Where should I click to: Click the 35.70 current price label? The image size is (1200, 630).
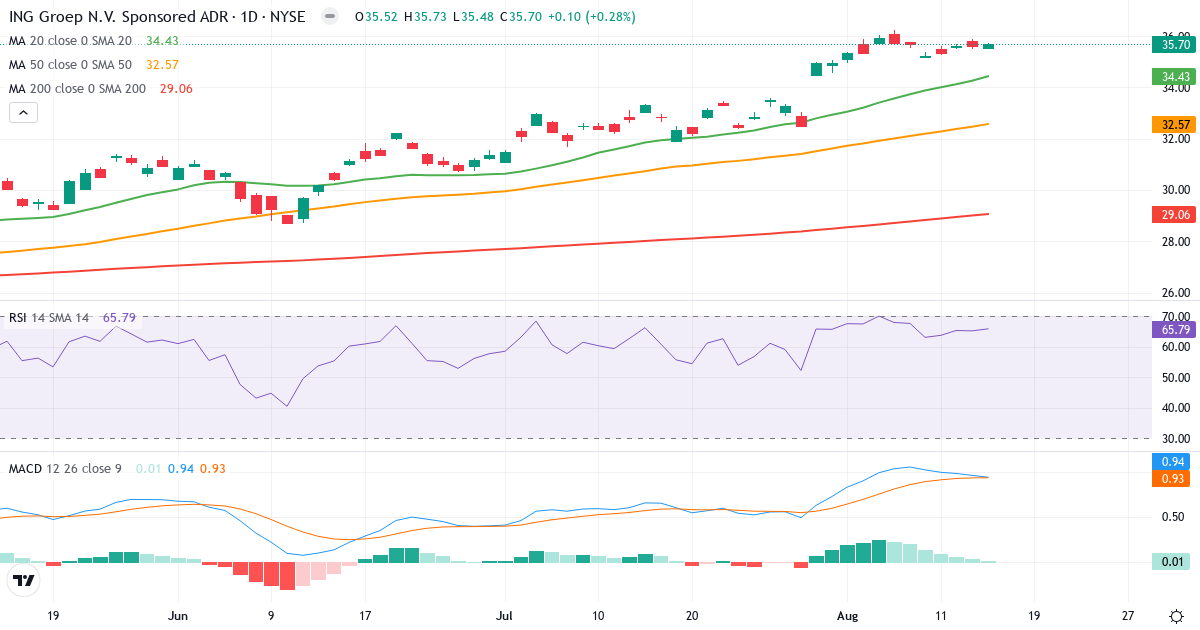click(1175, 44)
